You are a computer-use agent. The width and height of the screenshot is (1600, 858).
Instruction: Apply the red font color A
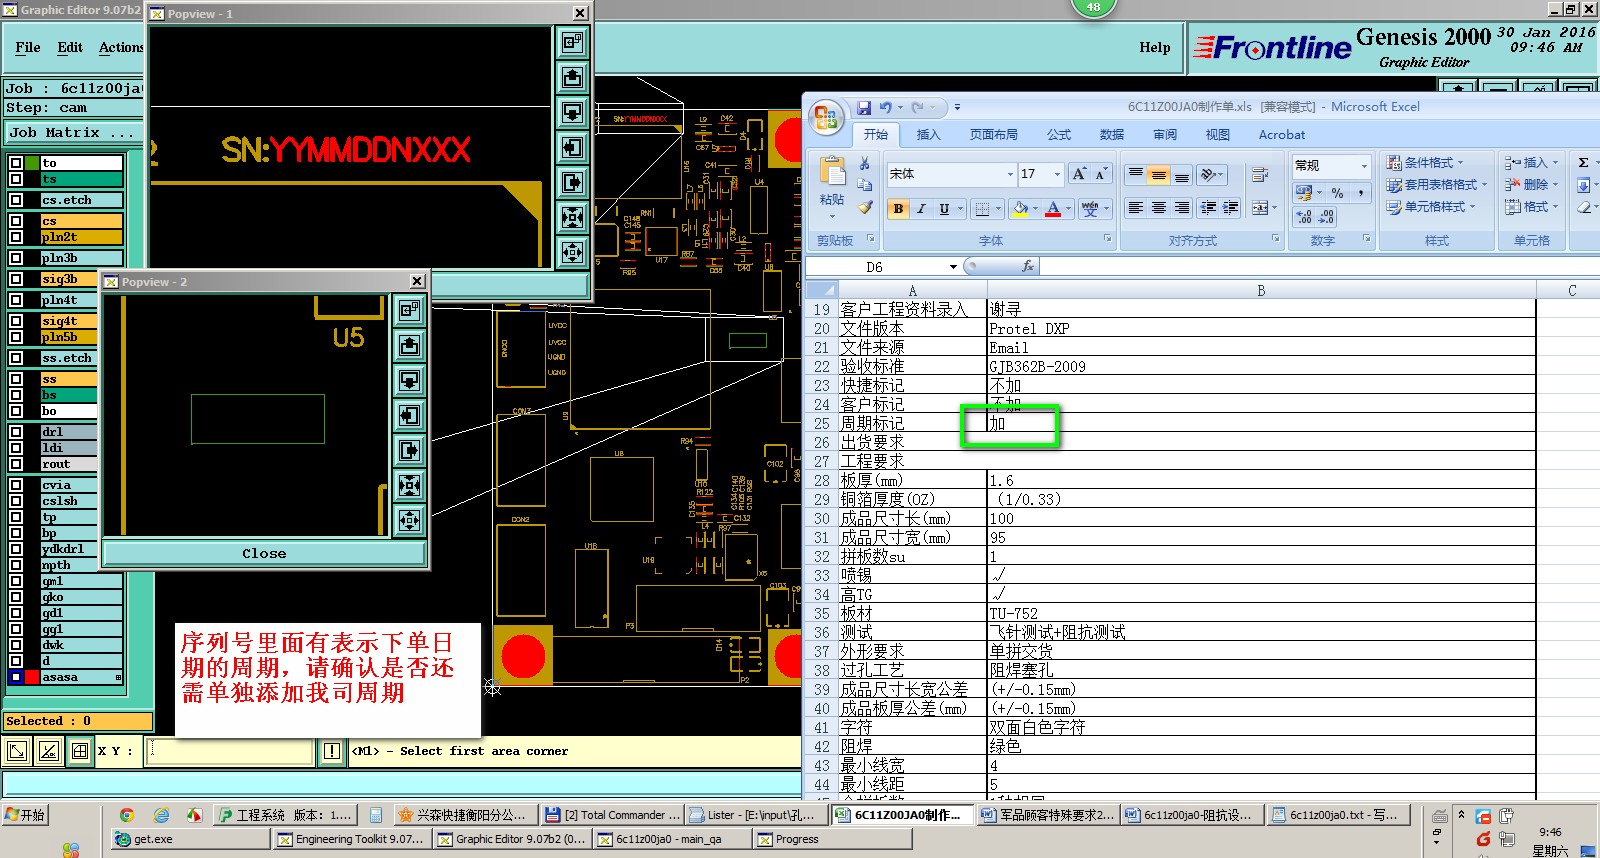pos(1052,209)
